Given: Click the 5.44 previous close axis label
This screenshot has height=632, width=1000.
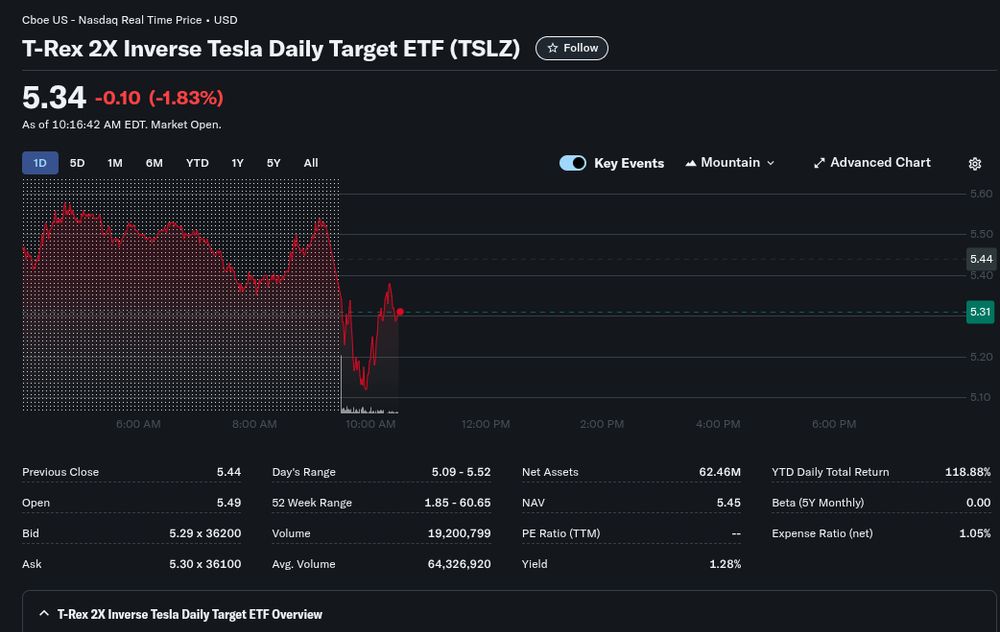Looking at the screenshot, I should tap(981, 259).
